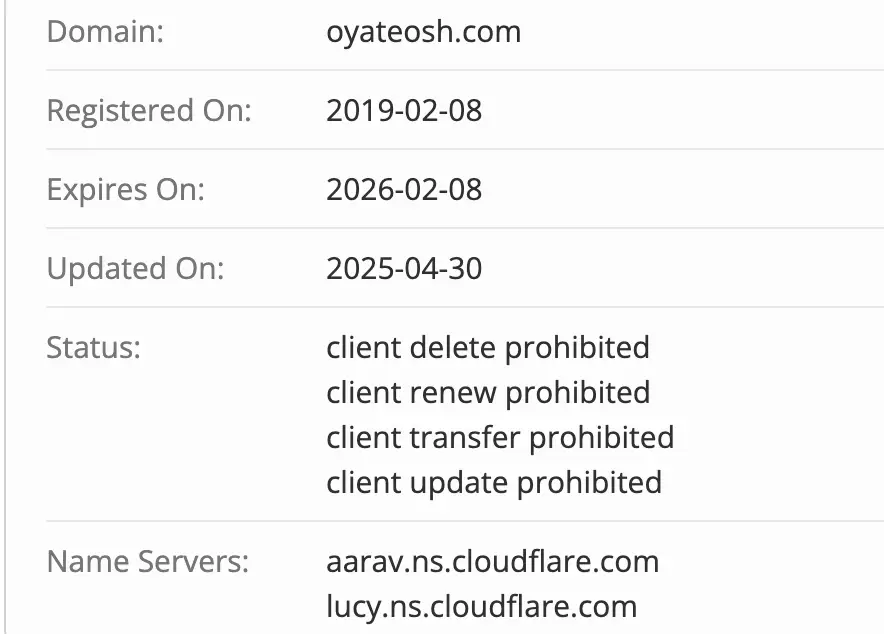Click the Updated On label

(x=135, y=268)
